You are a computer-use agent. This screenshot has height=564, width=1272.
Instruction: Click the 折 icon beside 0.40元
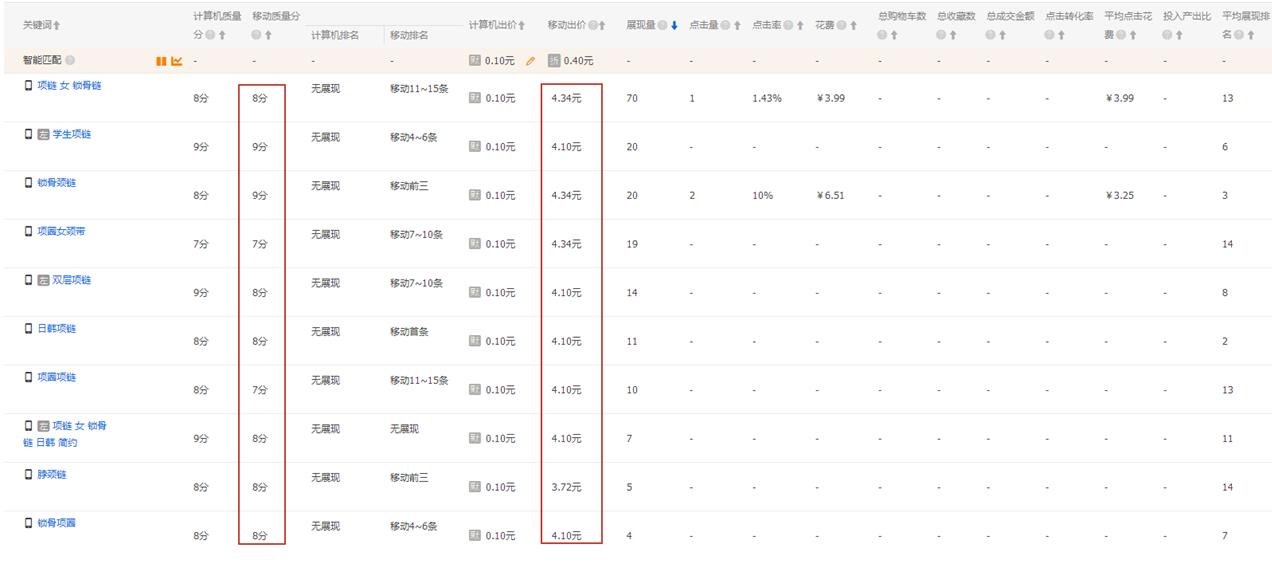point(554,61)
